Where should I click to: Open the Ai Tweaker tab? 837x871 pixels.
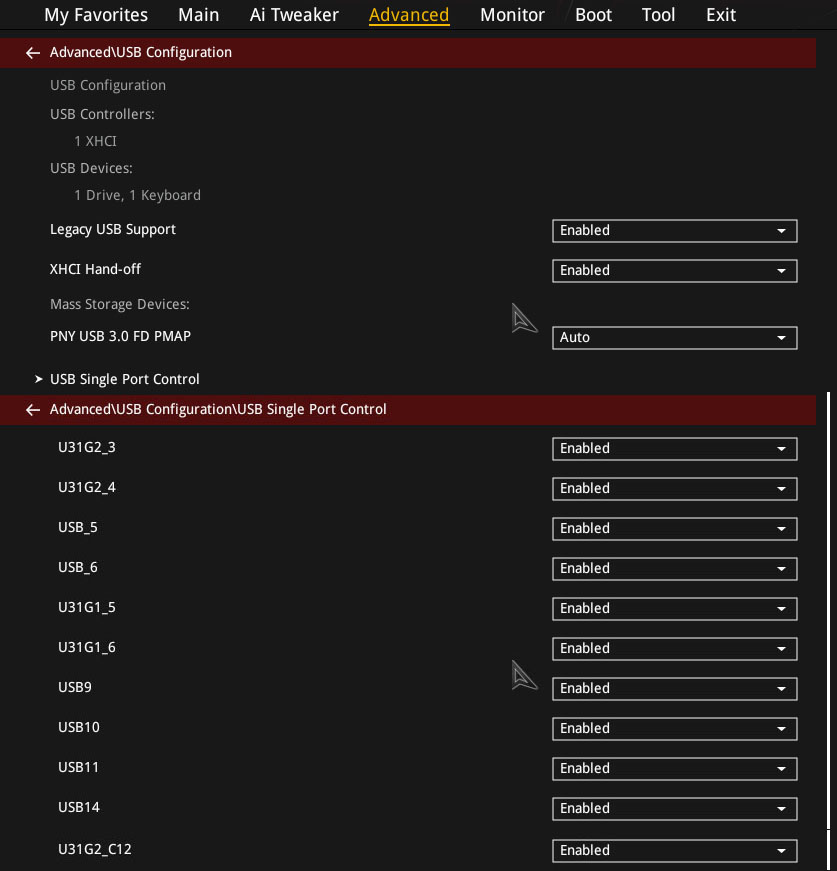coord(294,15)
